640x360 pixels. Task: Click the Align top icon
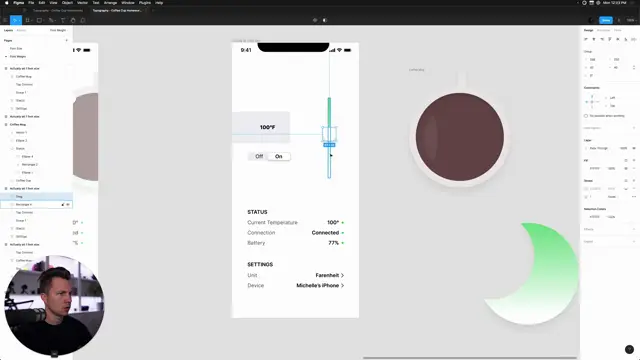610,39
